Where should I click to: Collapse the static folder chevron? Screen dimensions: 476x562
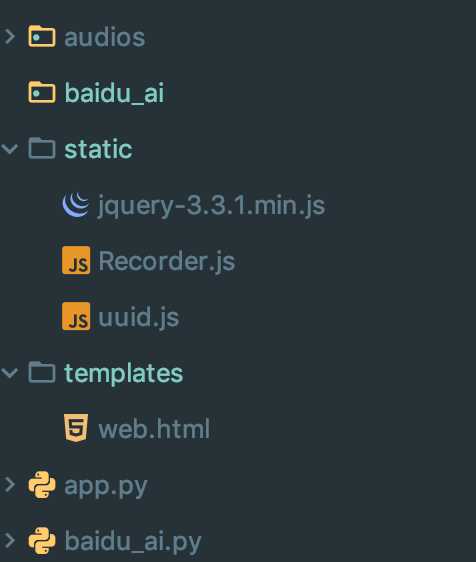(x=9, y=149)
